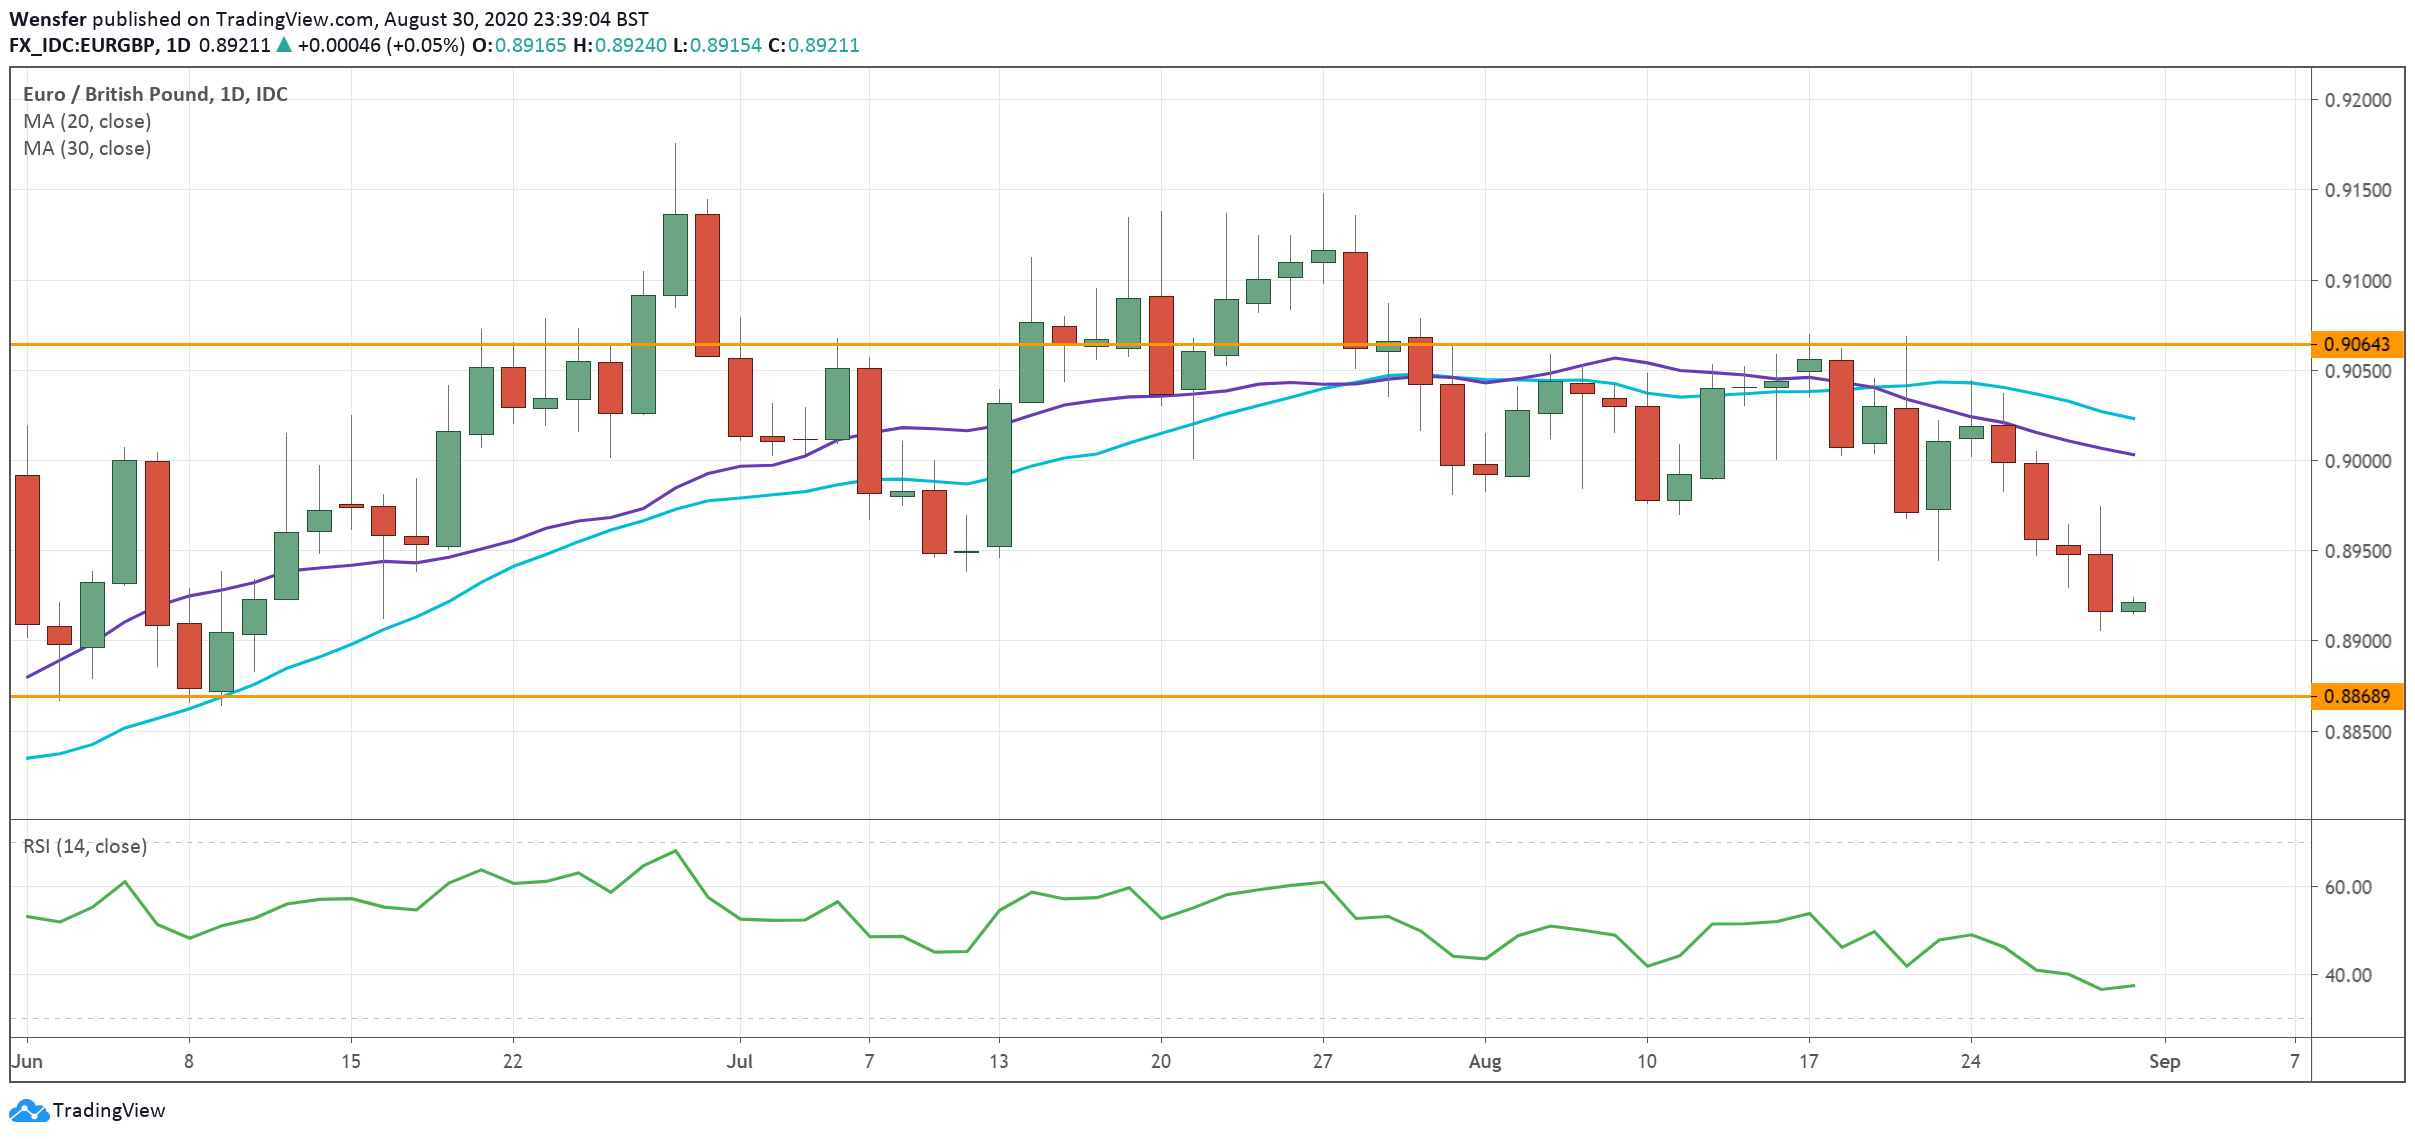Click the 40.00 RSI scale label
This screenshot has height=1139, width=2415.
[x=2347, y=975]
